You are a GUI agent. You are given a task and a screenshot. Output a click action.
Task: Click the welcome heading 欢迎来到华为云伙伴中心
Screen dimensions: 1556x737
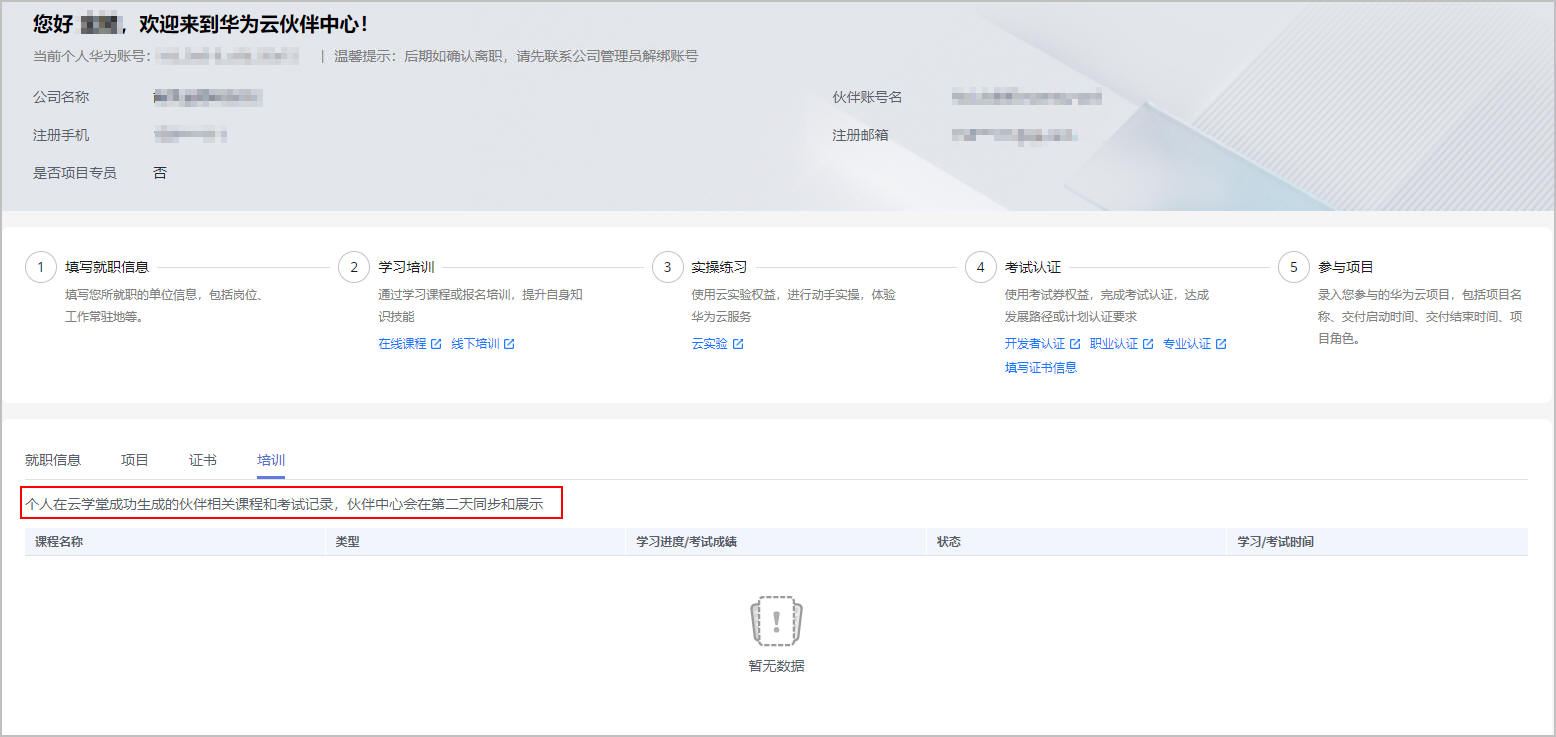[255, 24]
